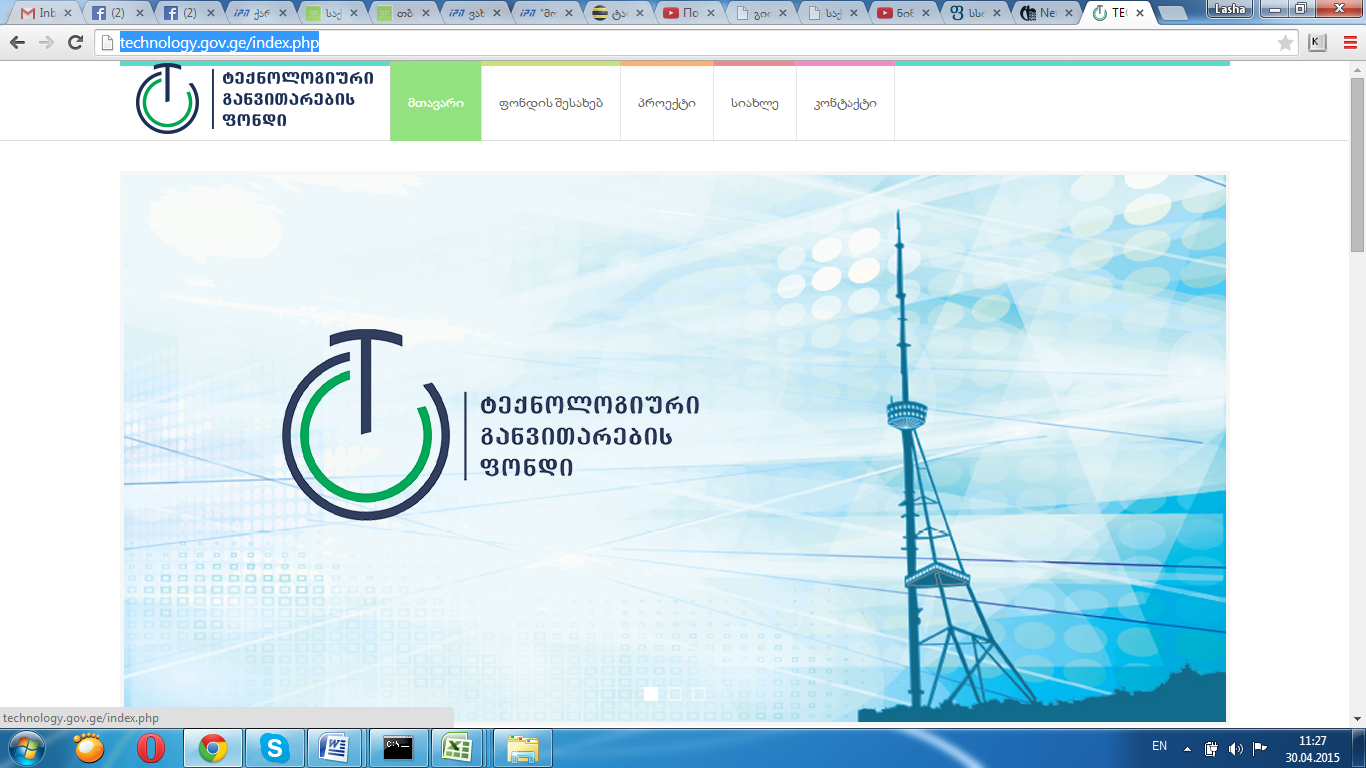
Task: Click the browser forward arrow
Action: click(46, 43)
